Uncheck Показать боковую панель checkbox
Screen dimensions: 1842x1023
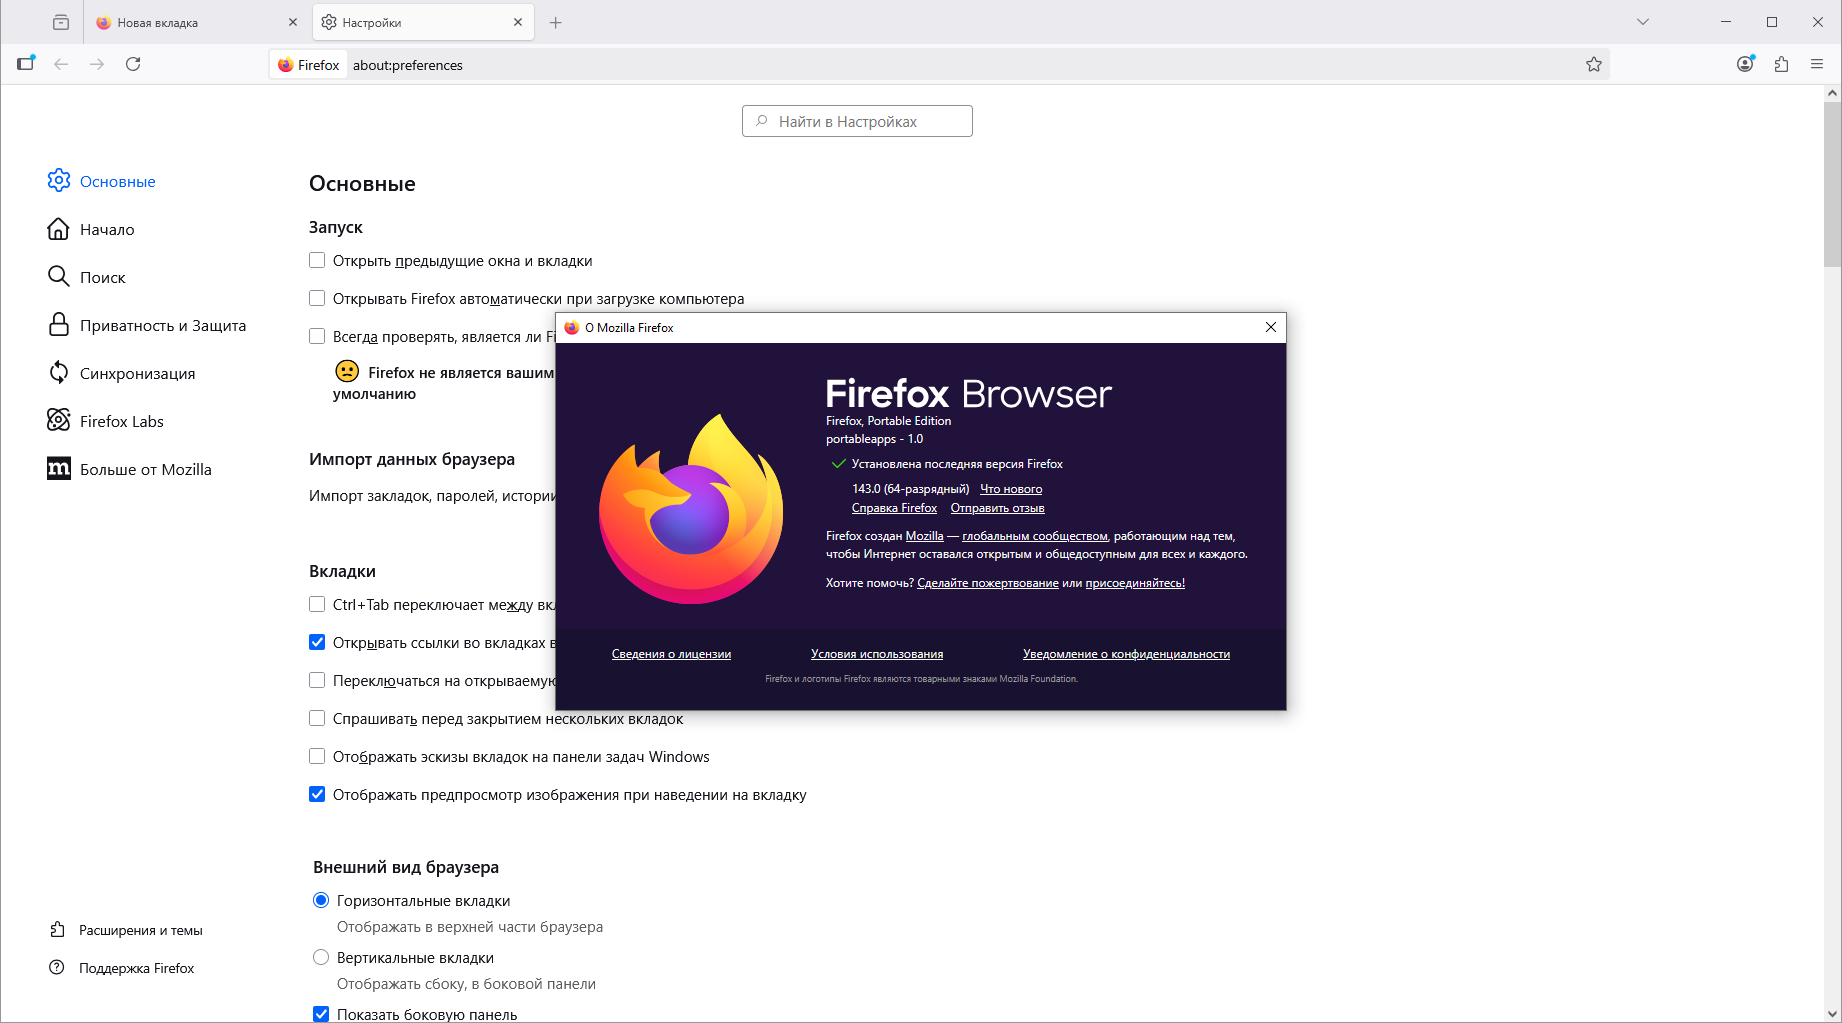[321, 1014]
